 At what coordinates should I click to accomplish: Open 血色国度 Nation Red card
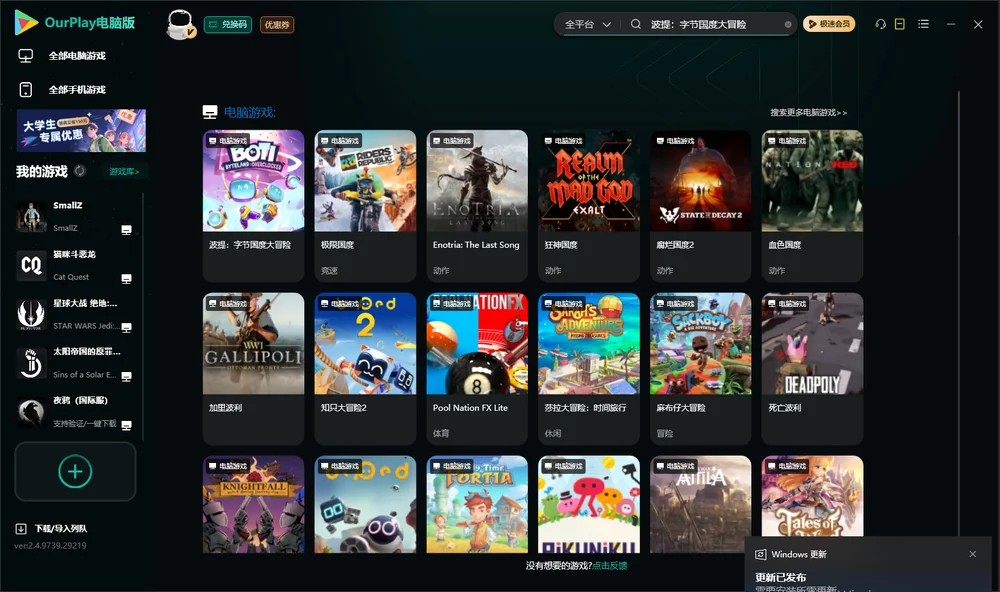(x=812, y=205)
